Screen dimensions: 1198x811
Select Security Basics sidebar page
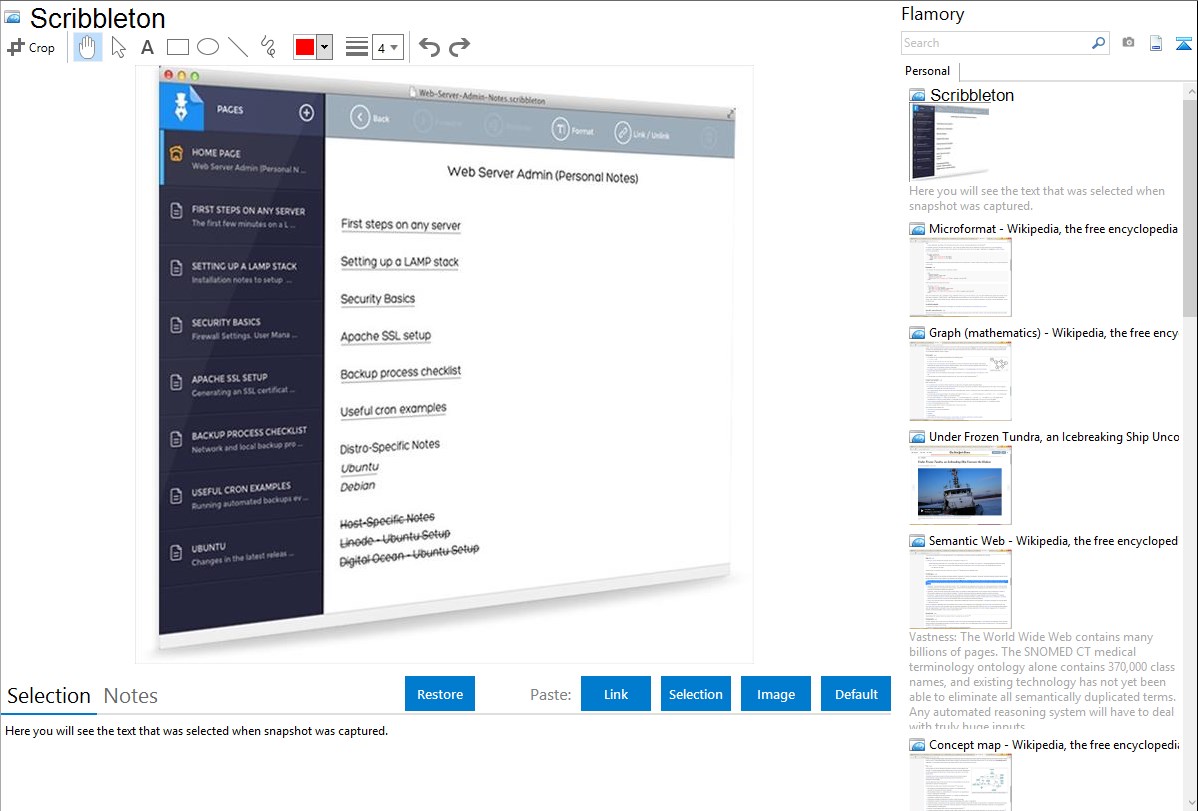pos(243,329)
